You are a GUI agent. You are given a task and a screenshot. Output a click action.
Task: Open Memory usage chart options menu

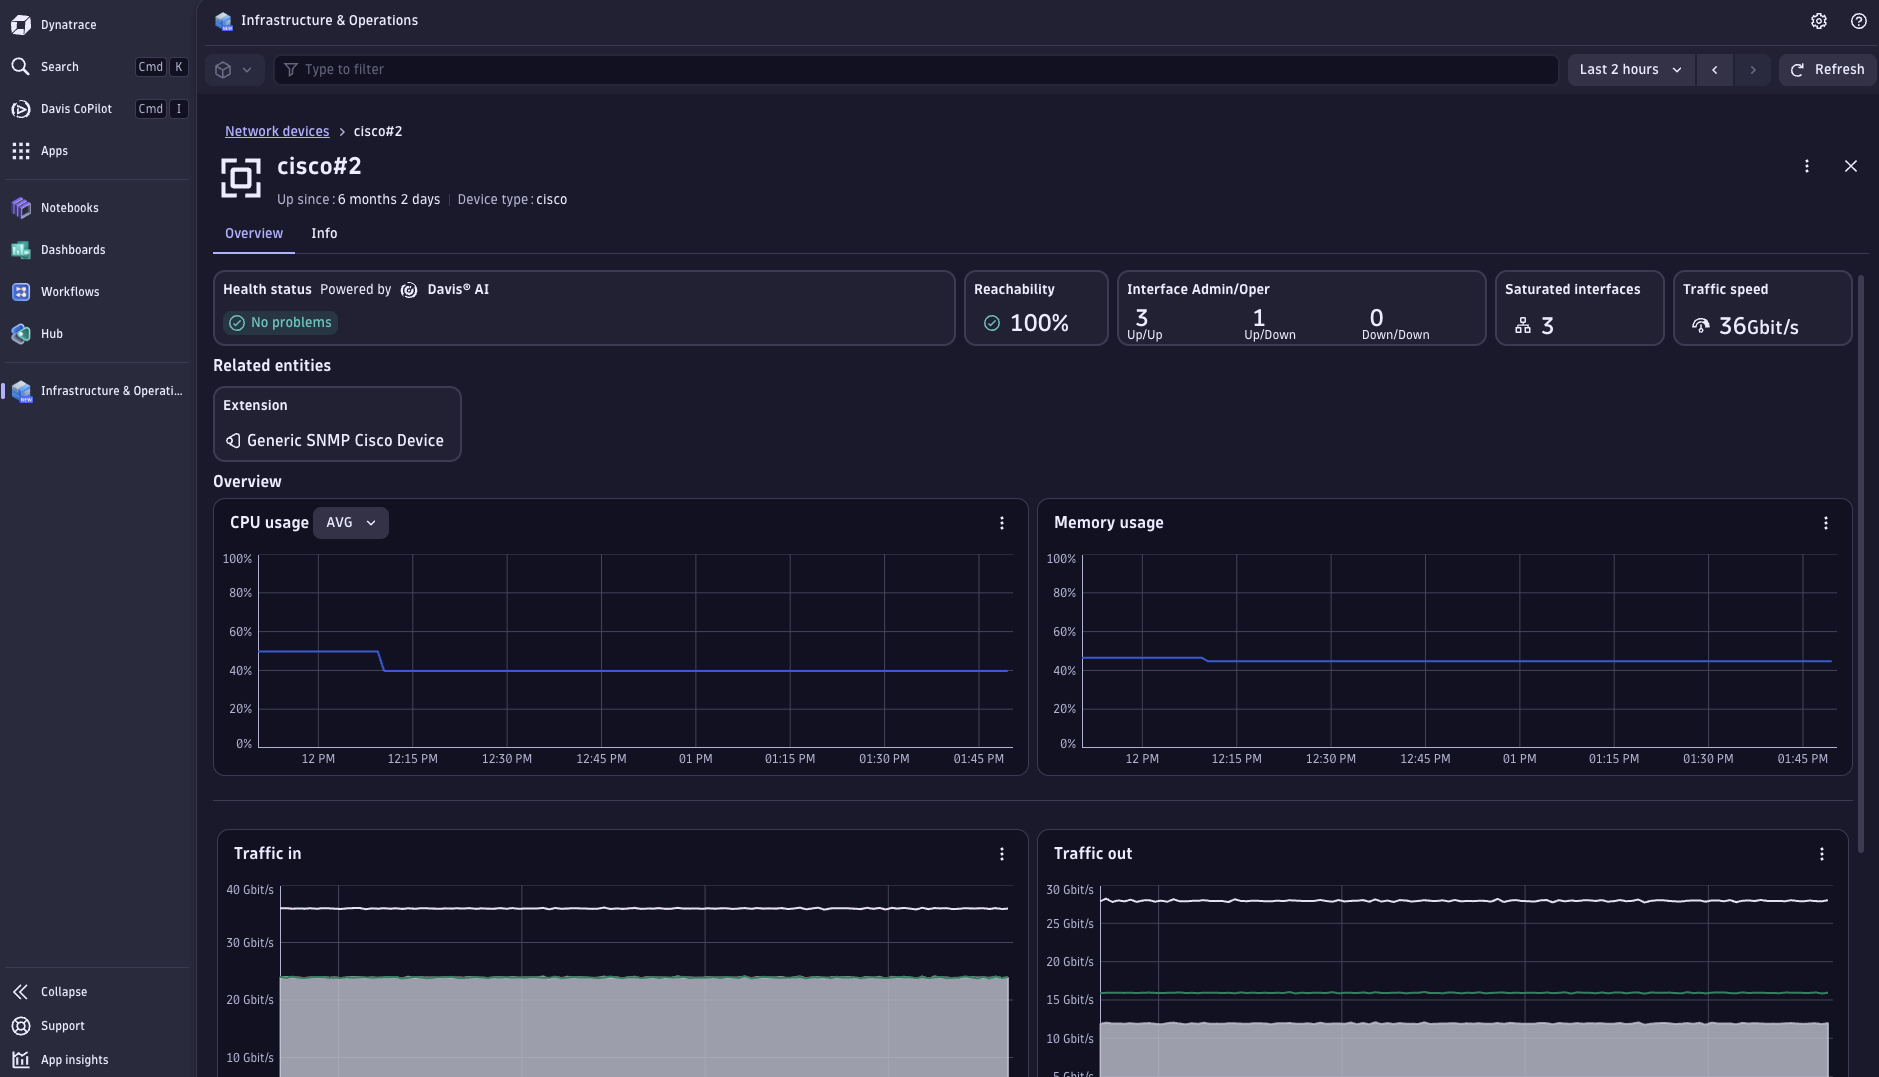pos(1826,523)
